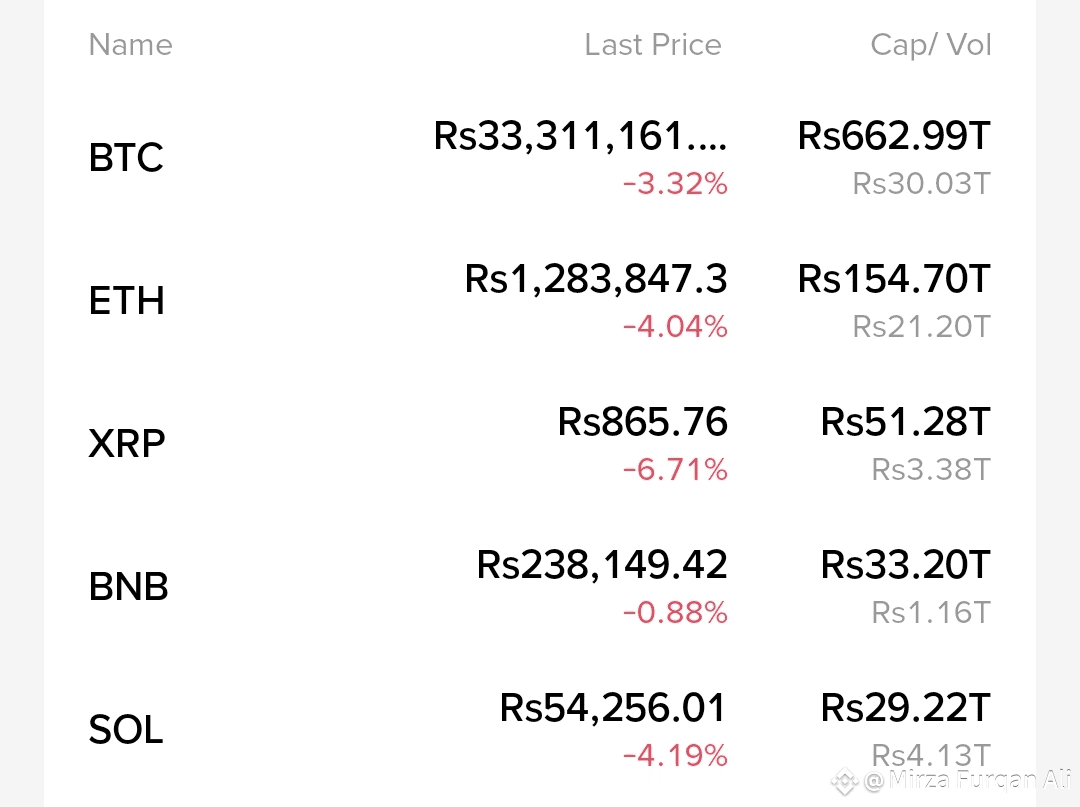This screenshot has height=807, width=1080.
Task: Click BTC truncated price Rs33,311,161
Action: tap(580, 136)
